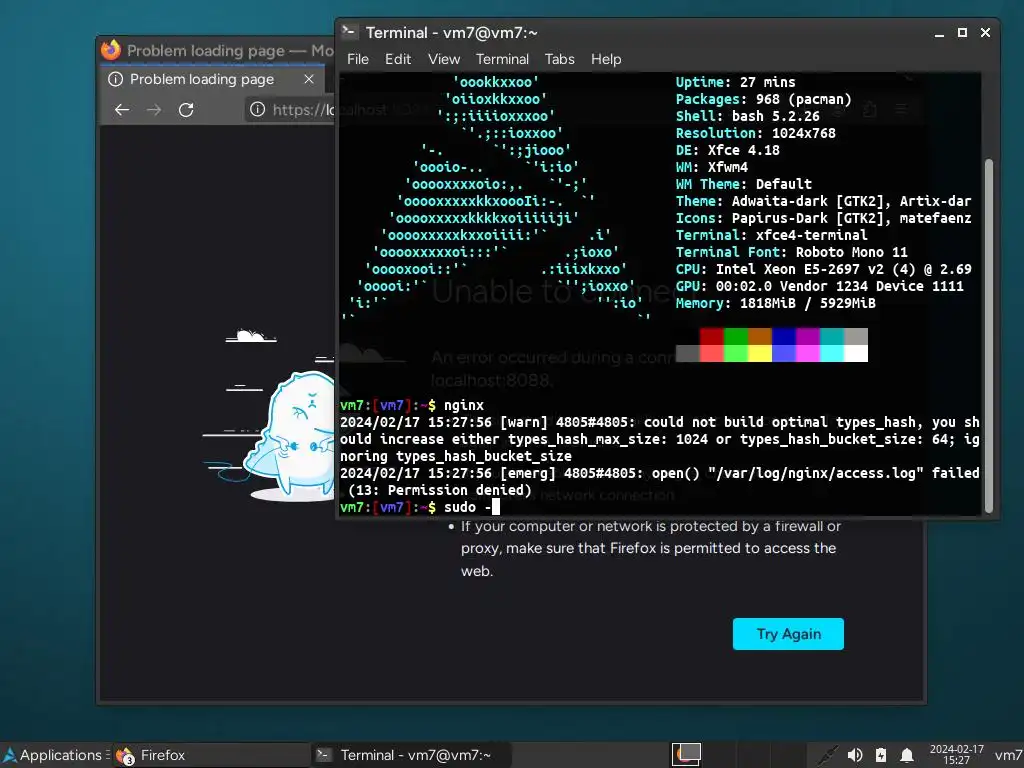Open the notifications bell icon
This screenshot has width=1024, height=768.
click(906, 755)
